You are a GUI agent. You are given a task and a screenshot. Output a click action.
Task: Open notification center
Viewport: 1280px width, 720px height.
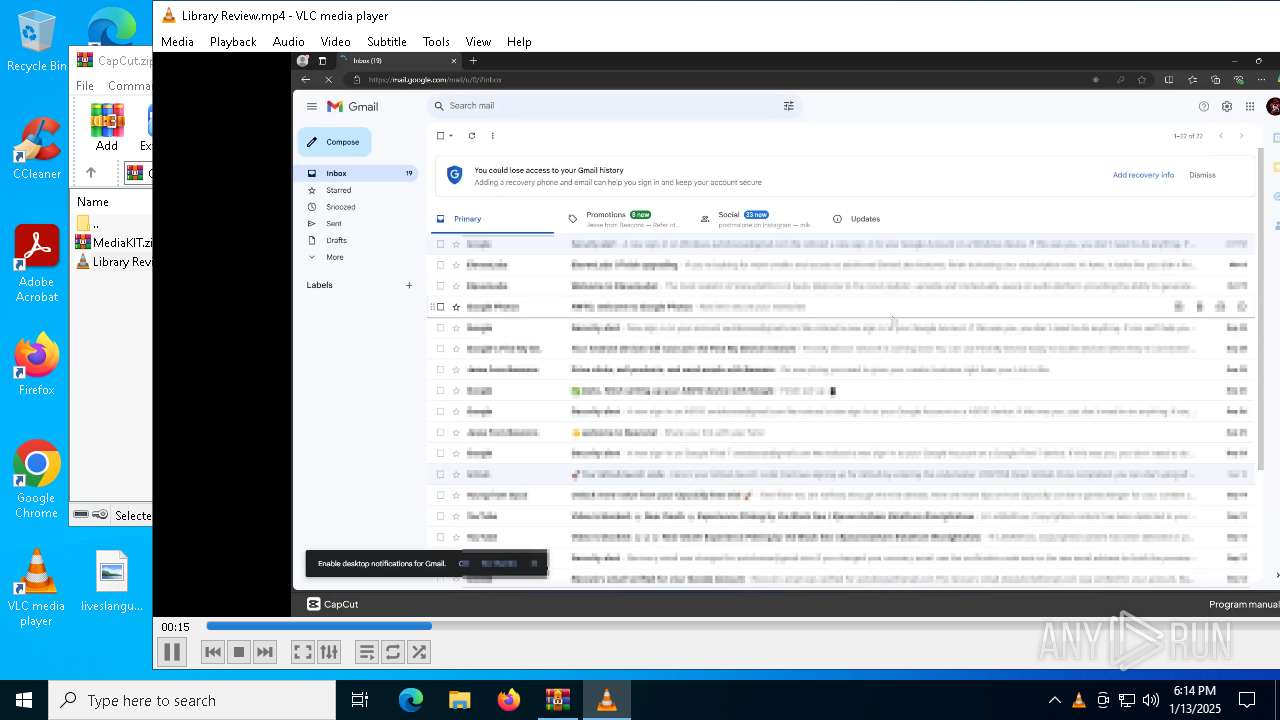(1247, 700)
